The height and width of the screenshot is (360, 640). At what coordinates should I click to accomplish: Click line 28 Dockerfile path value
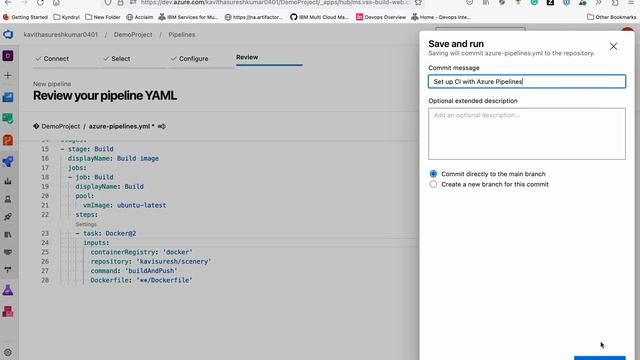click(164, 280)
